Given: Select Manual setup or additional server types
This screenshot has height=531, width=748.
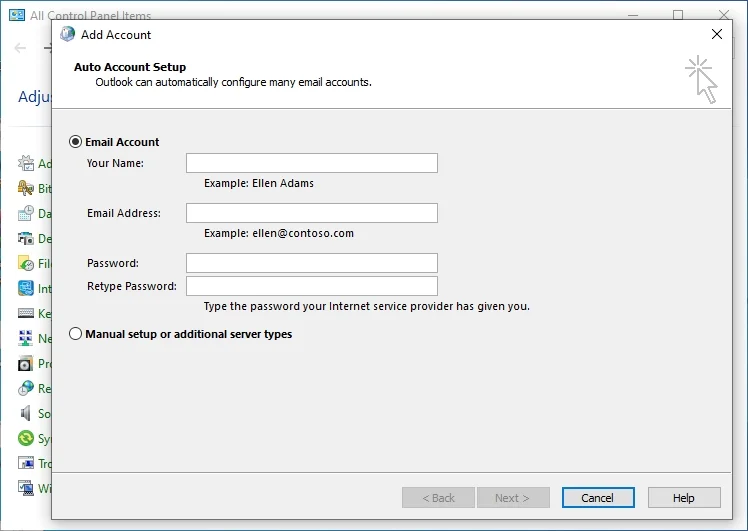Looking at the screenshot, I should point(75,333).
